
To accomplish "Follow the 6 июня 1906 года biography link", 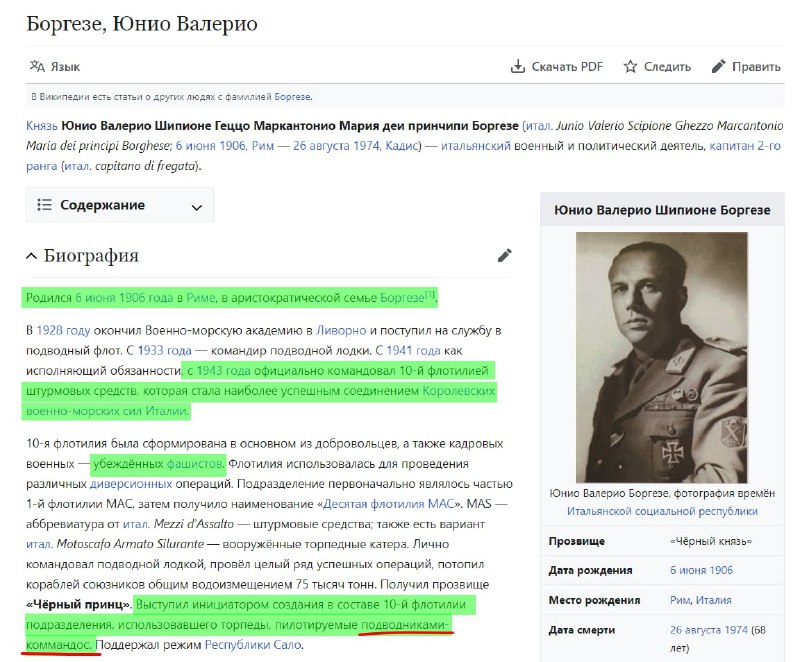I will coord(124,297).
